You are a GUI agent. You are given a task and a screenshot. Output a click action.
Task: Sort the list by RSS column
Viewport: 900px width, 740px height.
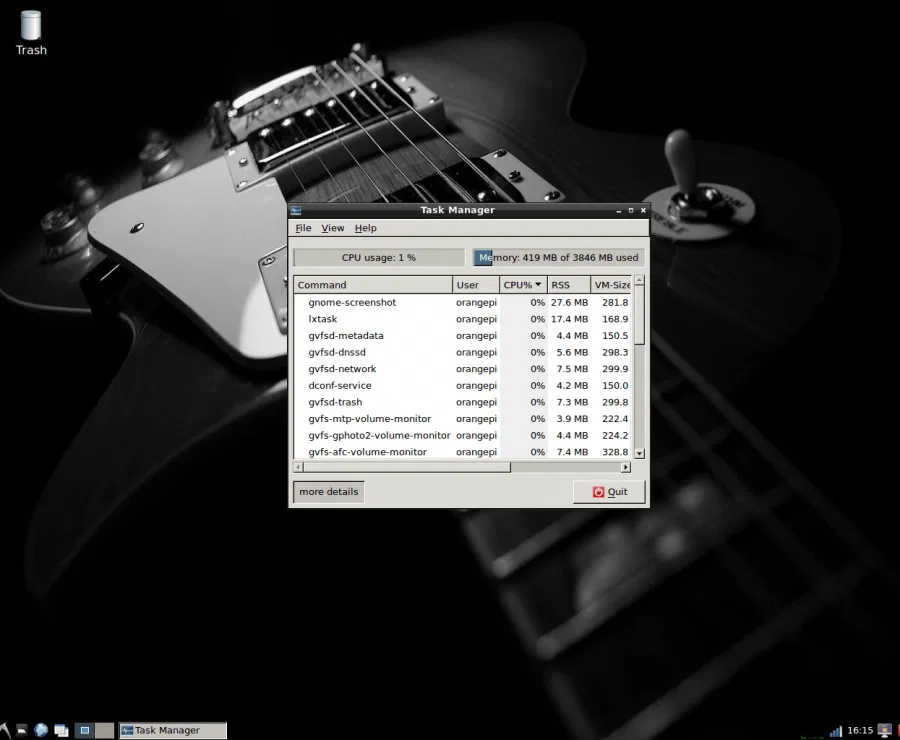pyautogui.click(x=568, y=285)
